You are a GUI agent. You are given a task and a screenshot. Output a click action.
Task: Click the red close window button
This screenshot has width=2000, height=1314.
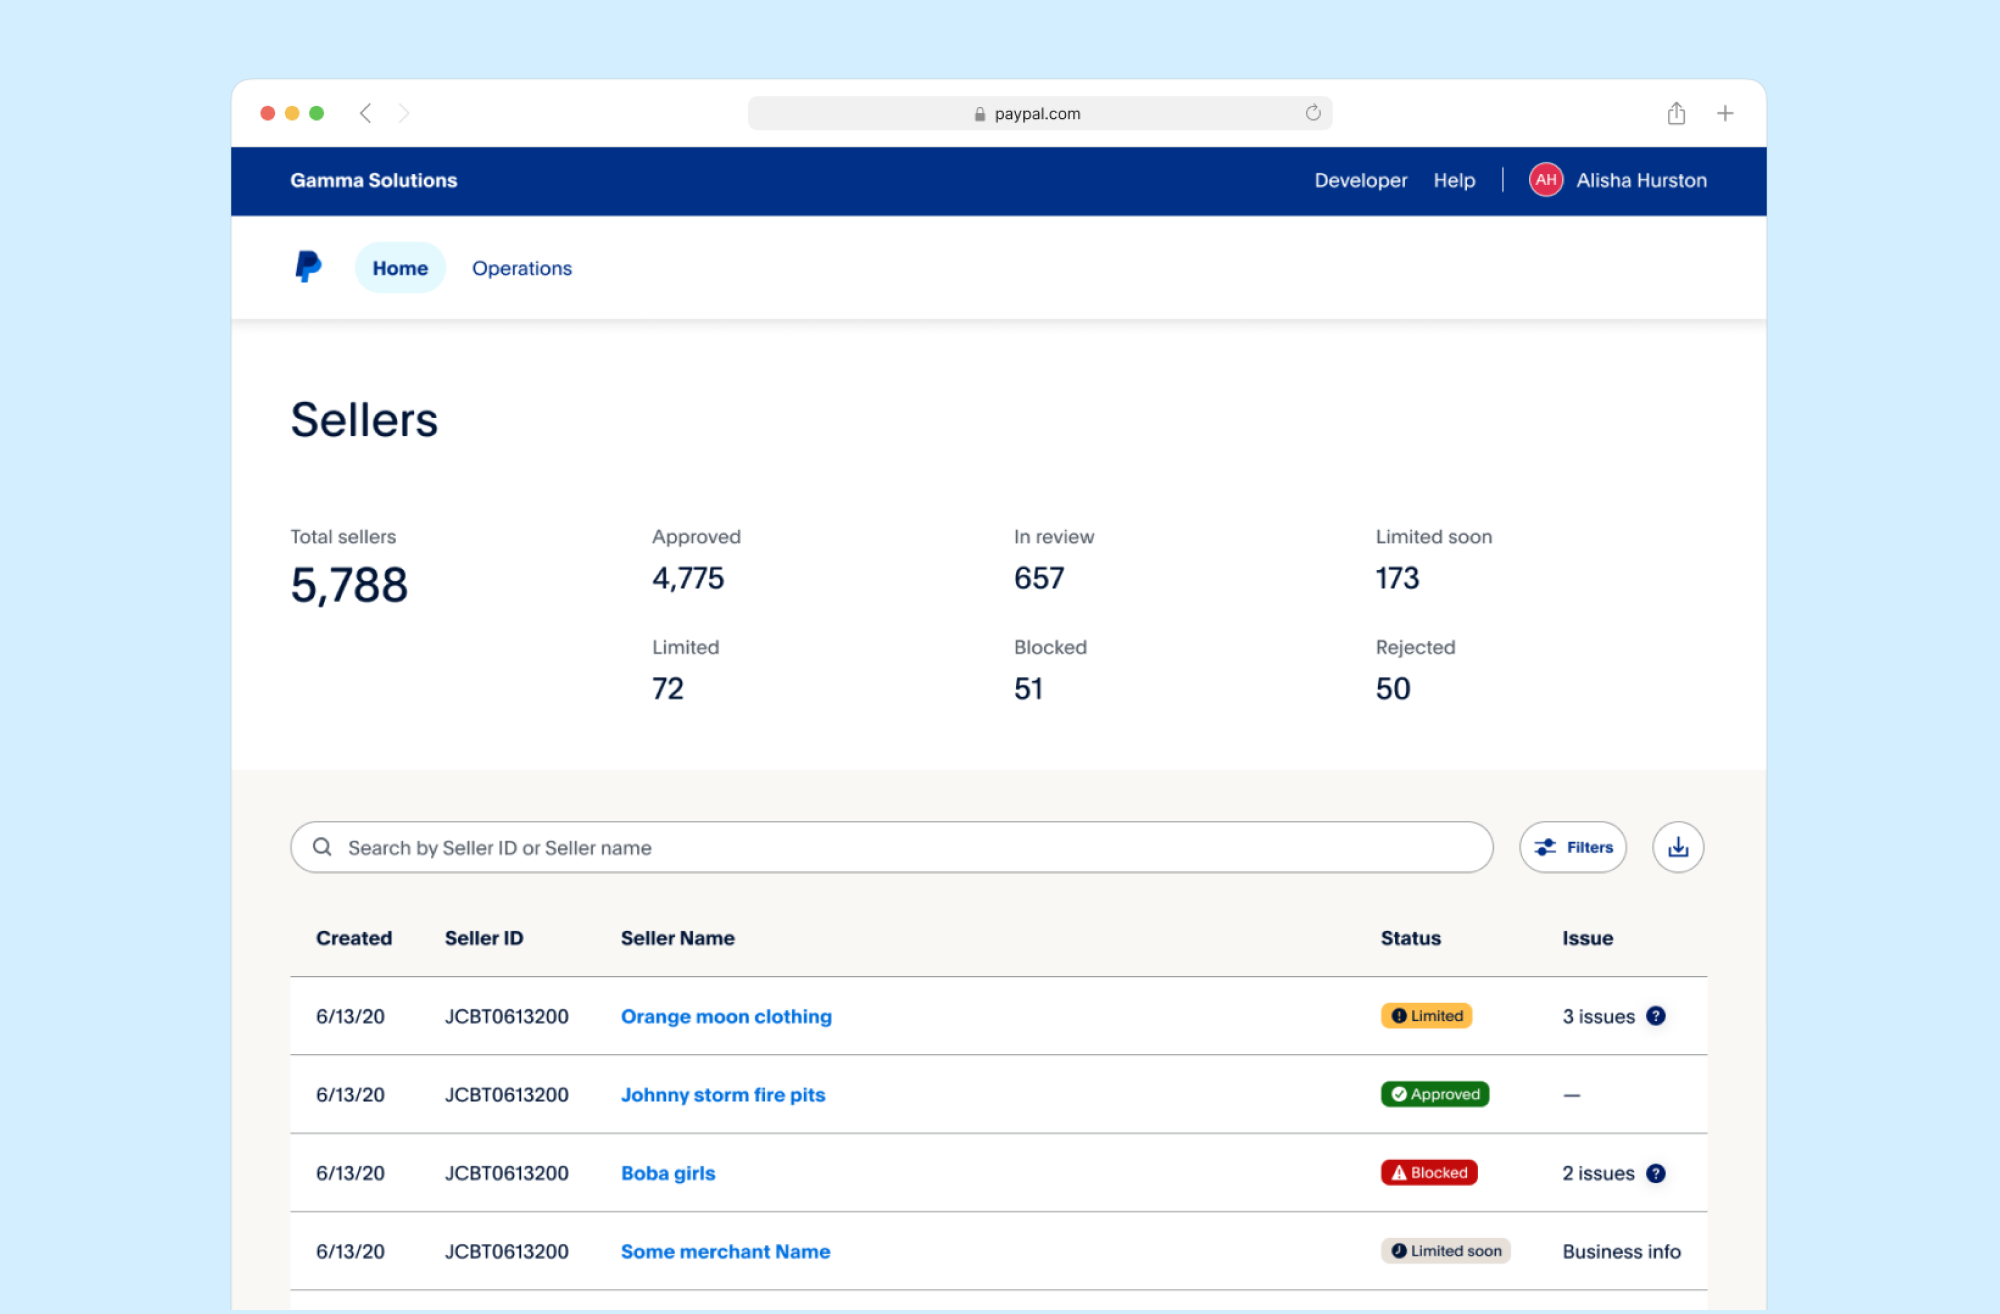click(267, 113)
